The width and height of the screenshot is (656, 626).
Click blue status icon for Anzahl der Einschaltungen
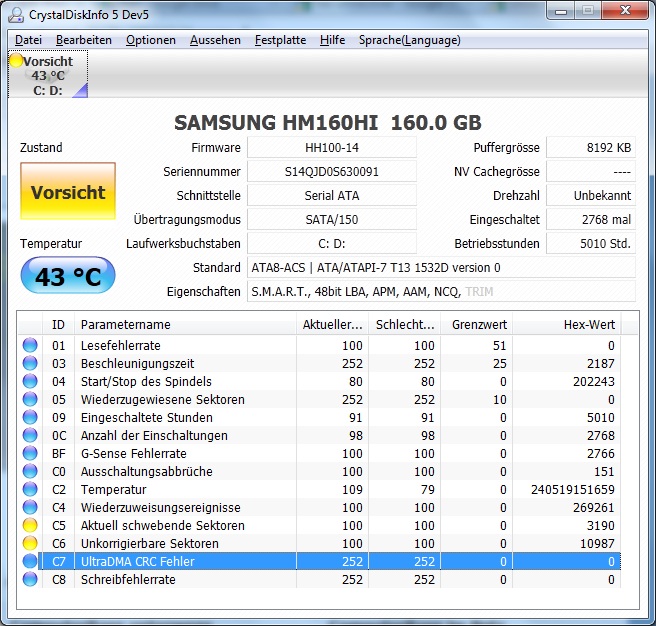[30, 435]
